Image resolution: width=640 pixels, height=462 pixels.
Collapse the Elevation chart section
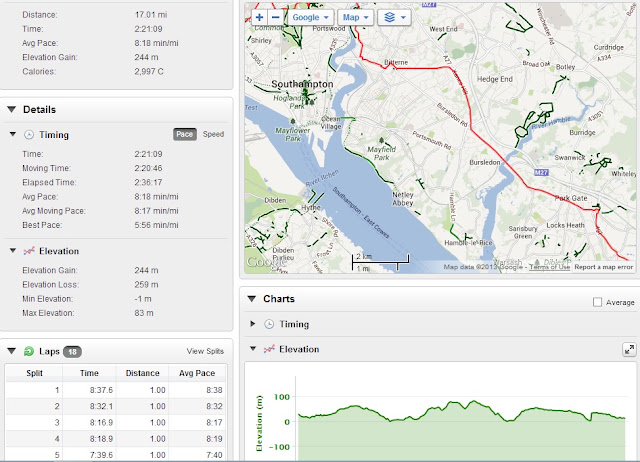pos(253,349)
